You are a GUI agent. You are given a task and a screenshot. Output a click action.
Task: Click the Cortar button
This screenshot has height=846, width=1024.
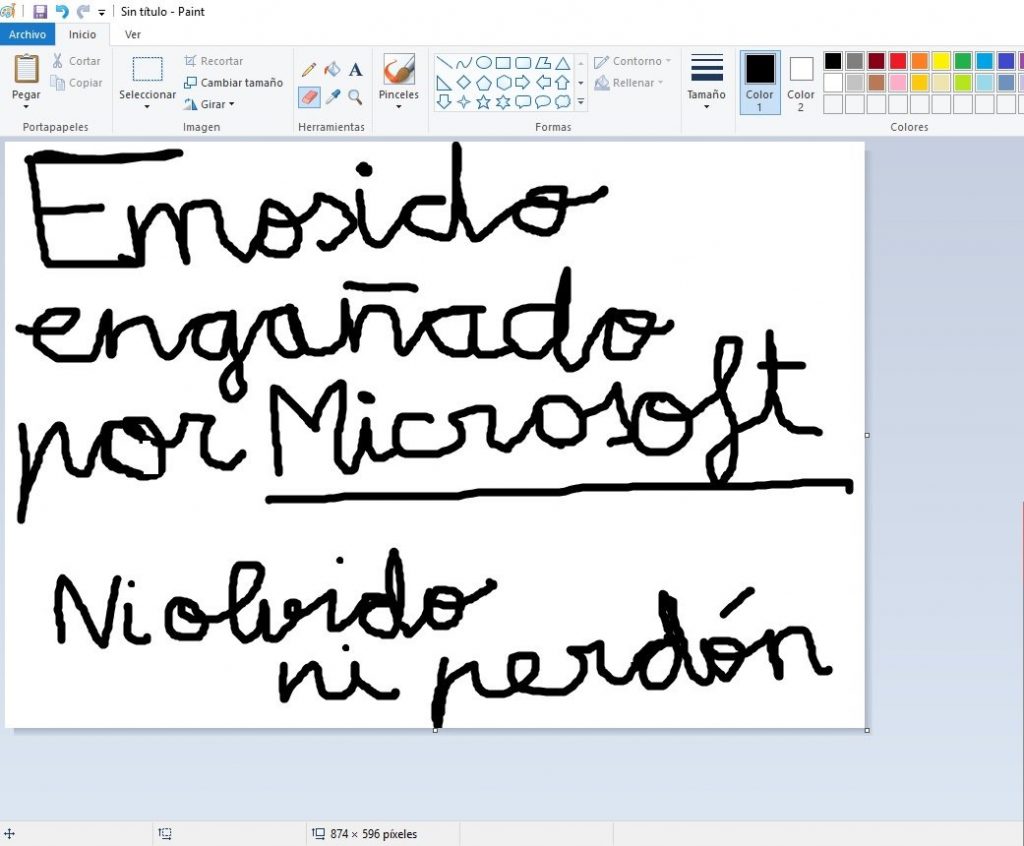(x=76, y=61)
